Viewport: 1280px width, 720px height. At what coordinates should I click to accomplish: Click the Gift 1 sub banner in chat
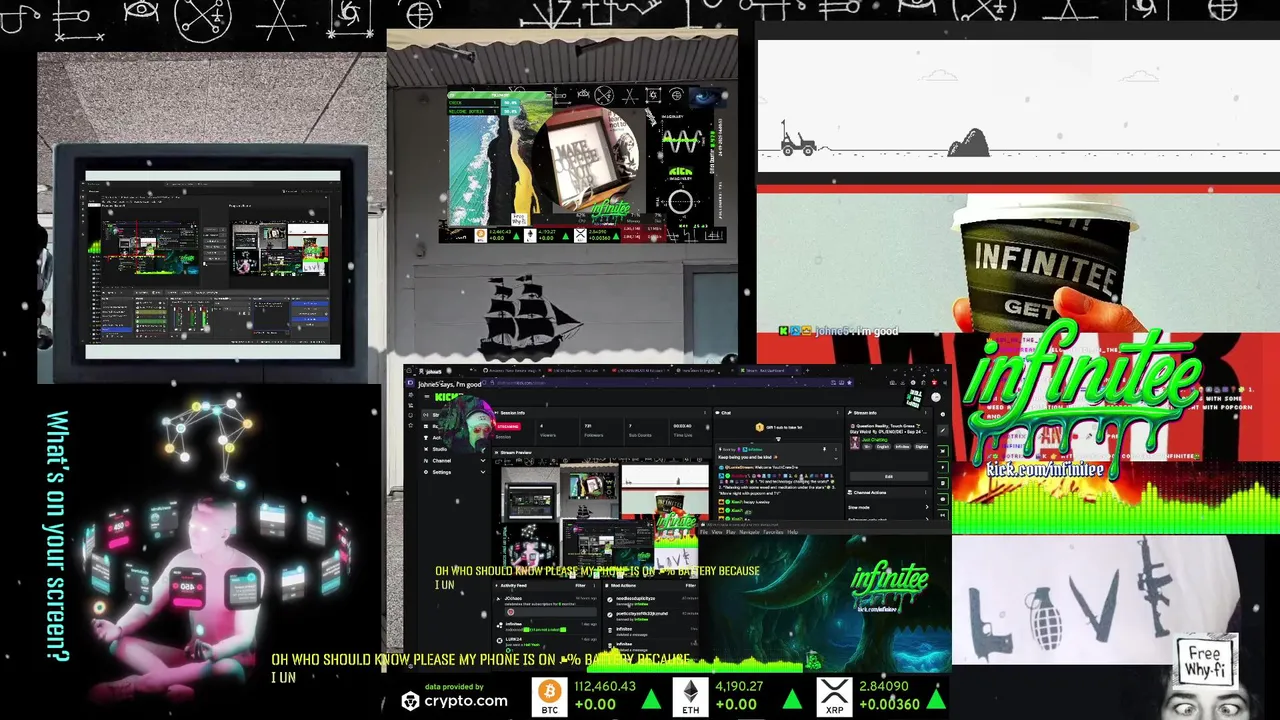[779, 427]
